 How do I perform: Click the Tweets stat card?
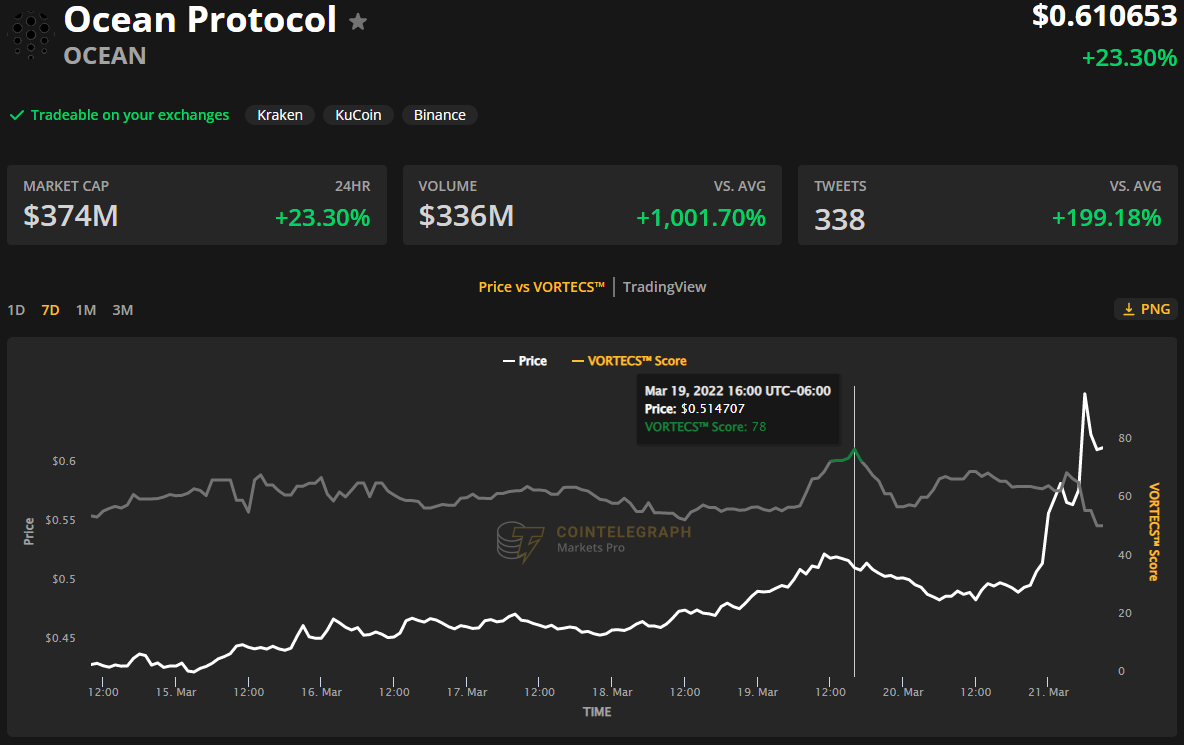click(987, 205)
